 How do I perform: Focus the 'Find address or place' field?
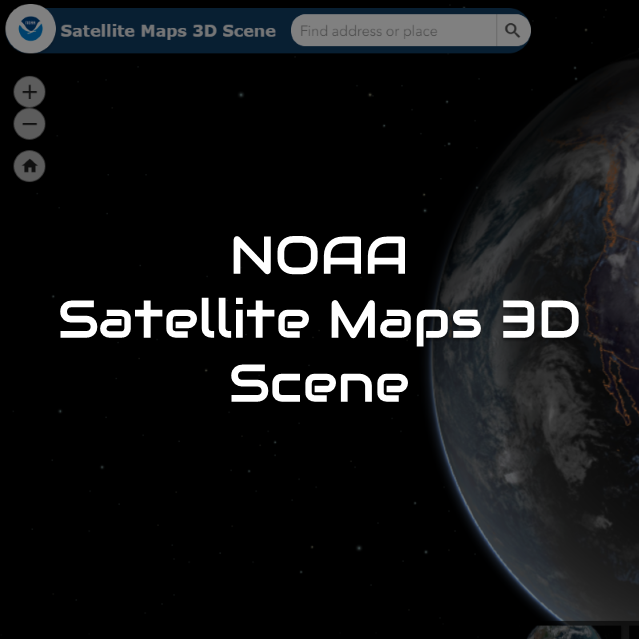[394, 31]
